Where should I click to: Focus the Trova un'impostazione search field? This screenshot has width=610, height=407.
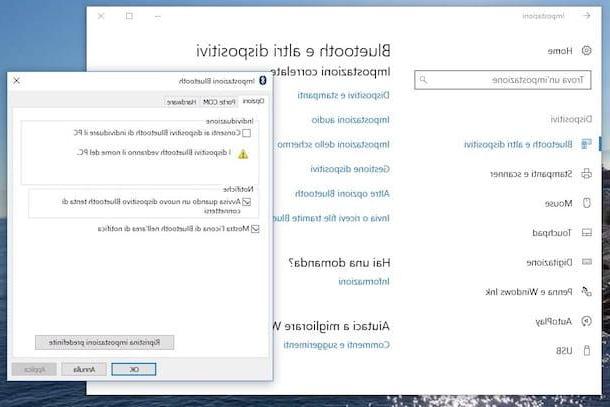pyautogui.click(x=503, y=80)
